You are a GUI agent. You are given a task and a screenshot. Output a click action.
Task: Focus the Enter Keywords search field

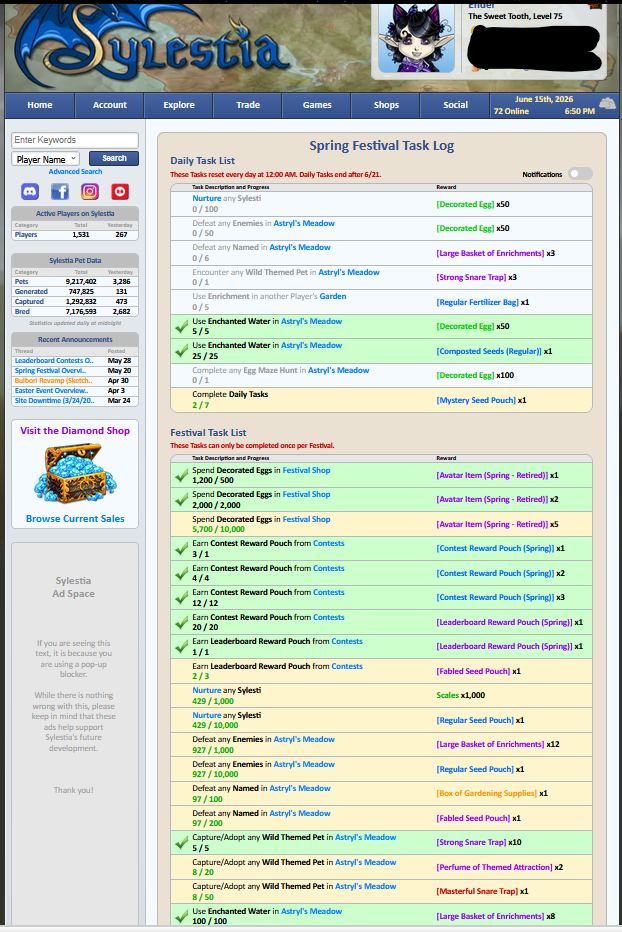tap(75, 140)
